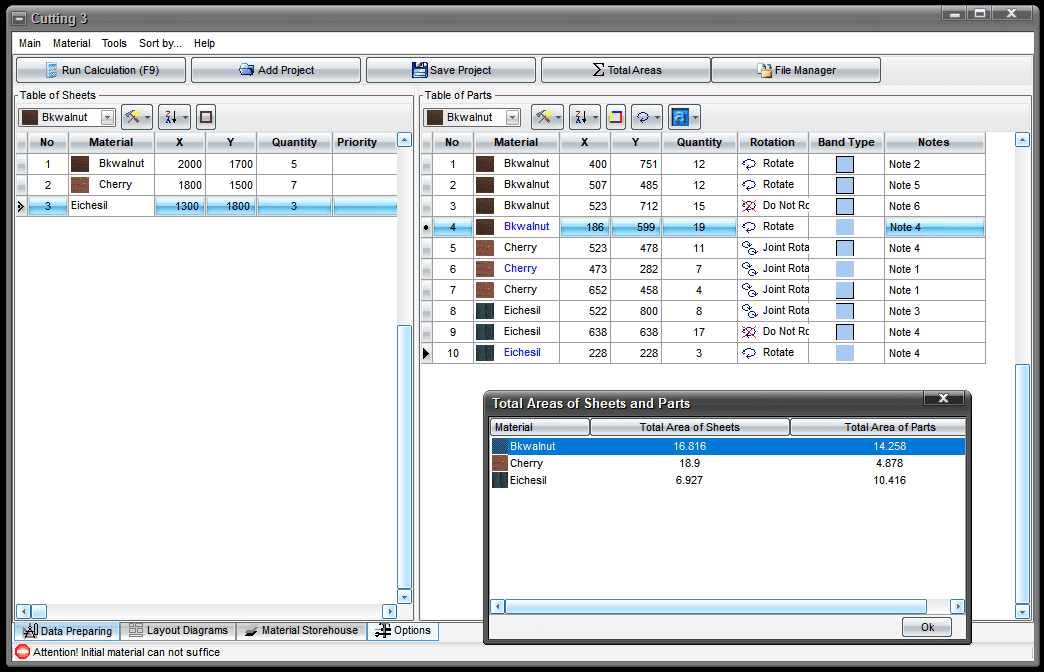Click the square sheet icon in Table of Sheets toolbar

(x=206, y=117)
